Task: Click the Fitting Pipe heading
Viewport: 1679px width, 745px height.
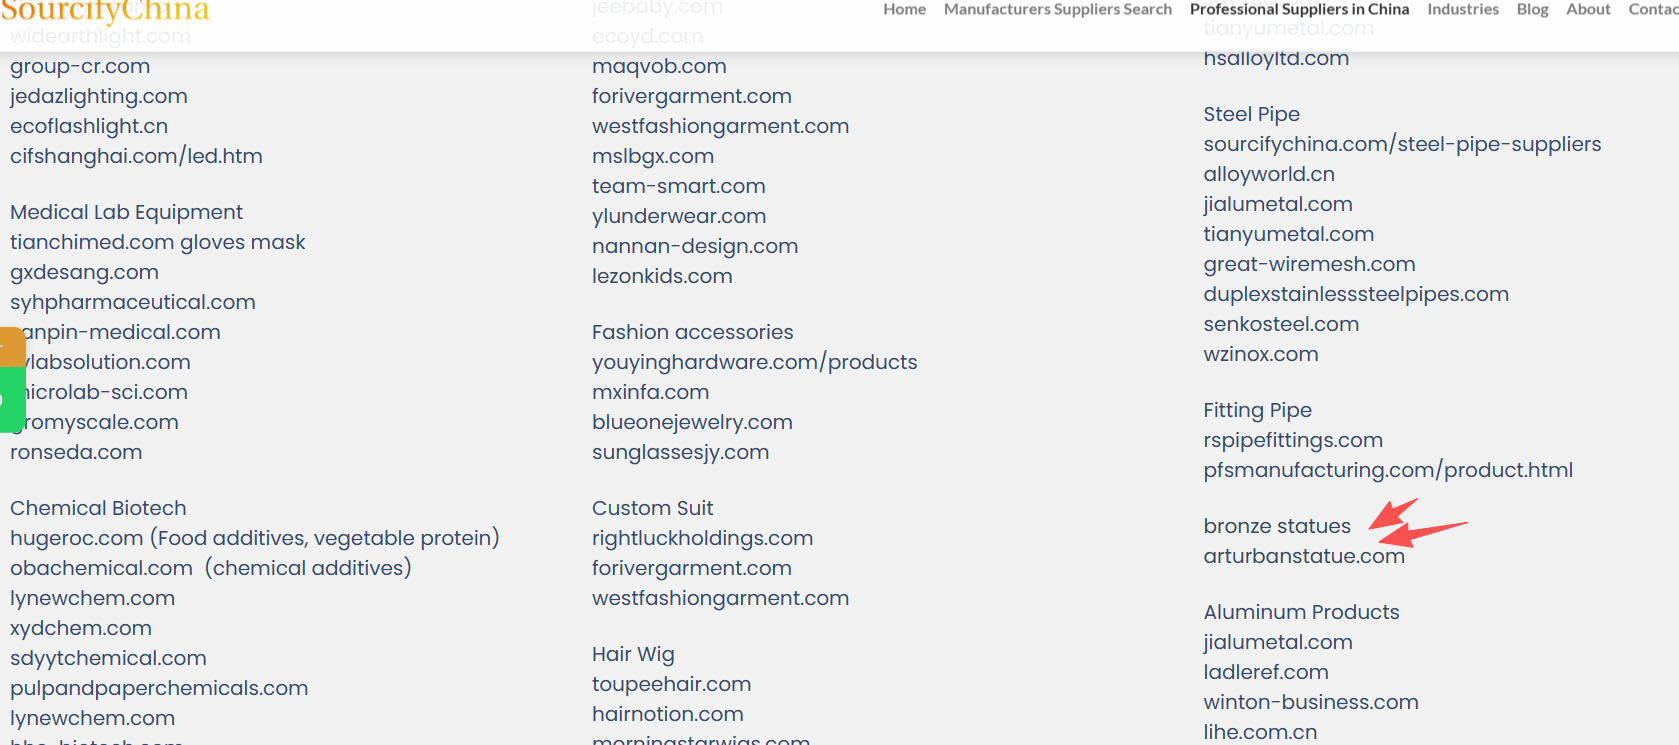Action: [1258, 411]
